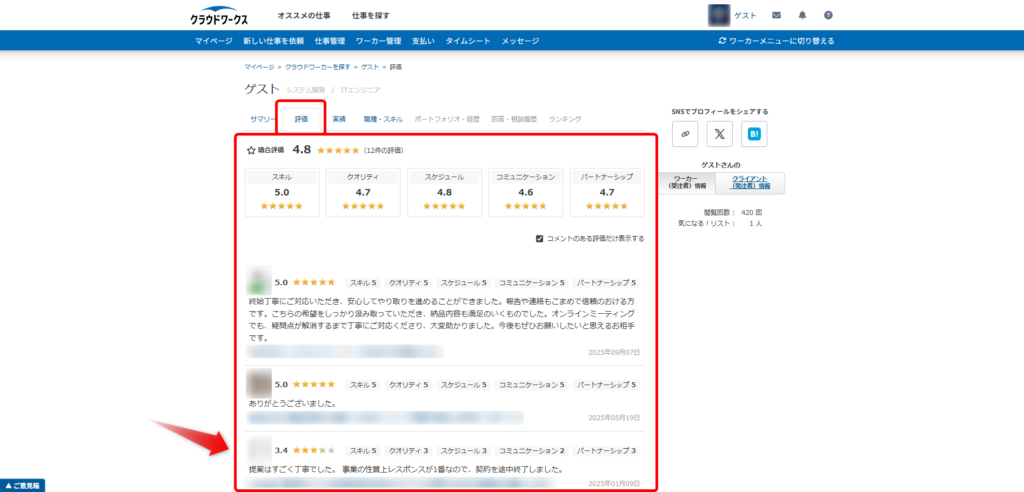Share profile on Hatena Bookmark B! icon
This screenshot has width=1024, height=492.
[755, 133]
